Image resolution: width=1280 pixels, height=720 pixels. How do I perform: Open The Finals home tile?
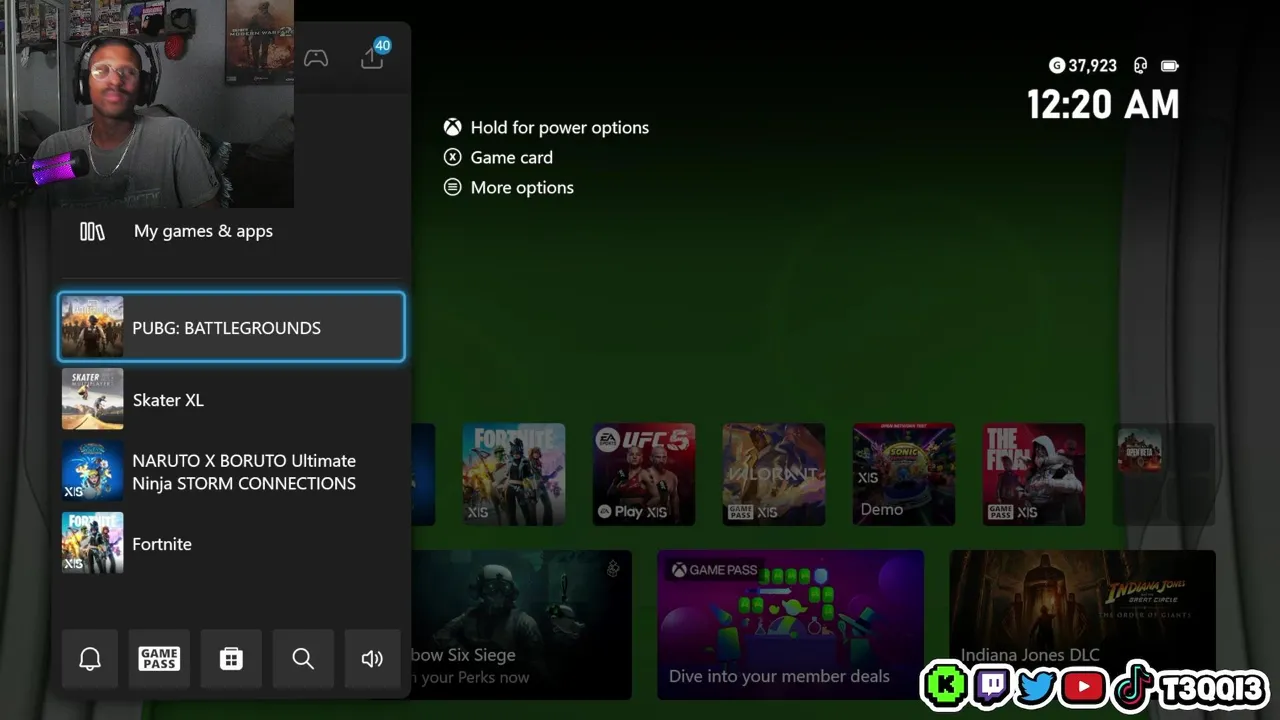pos(1034,474)
